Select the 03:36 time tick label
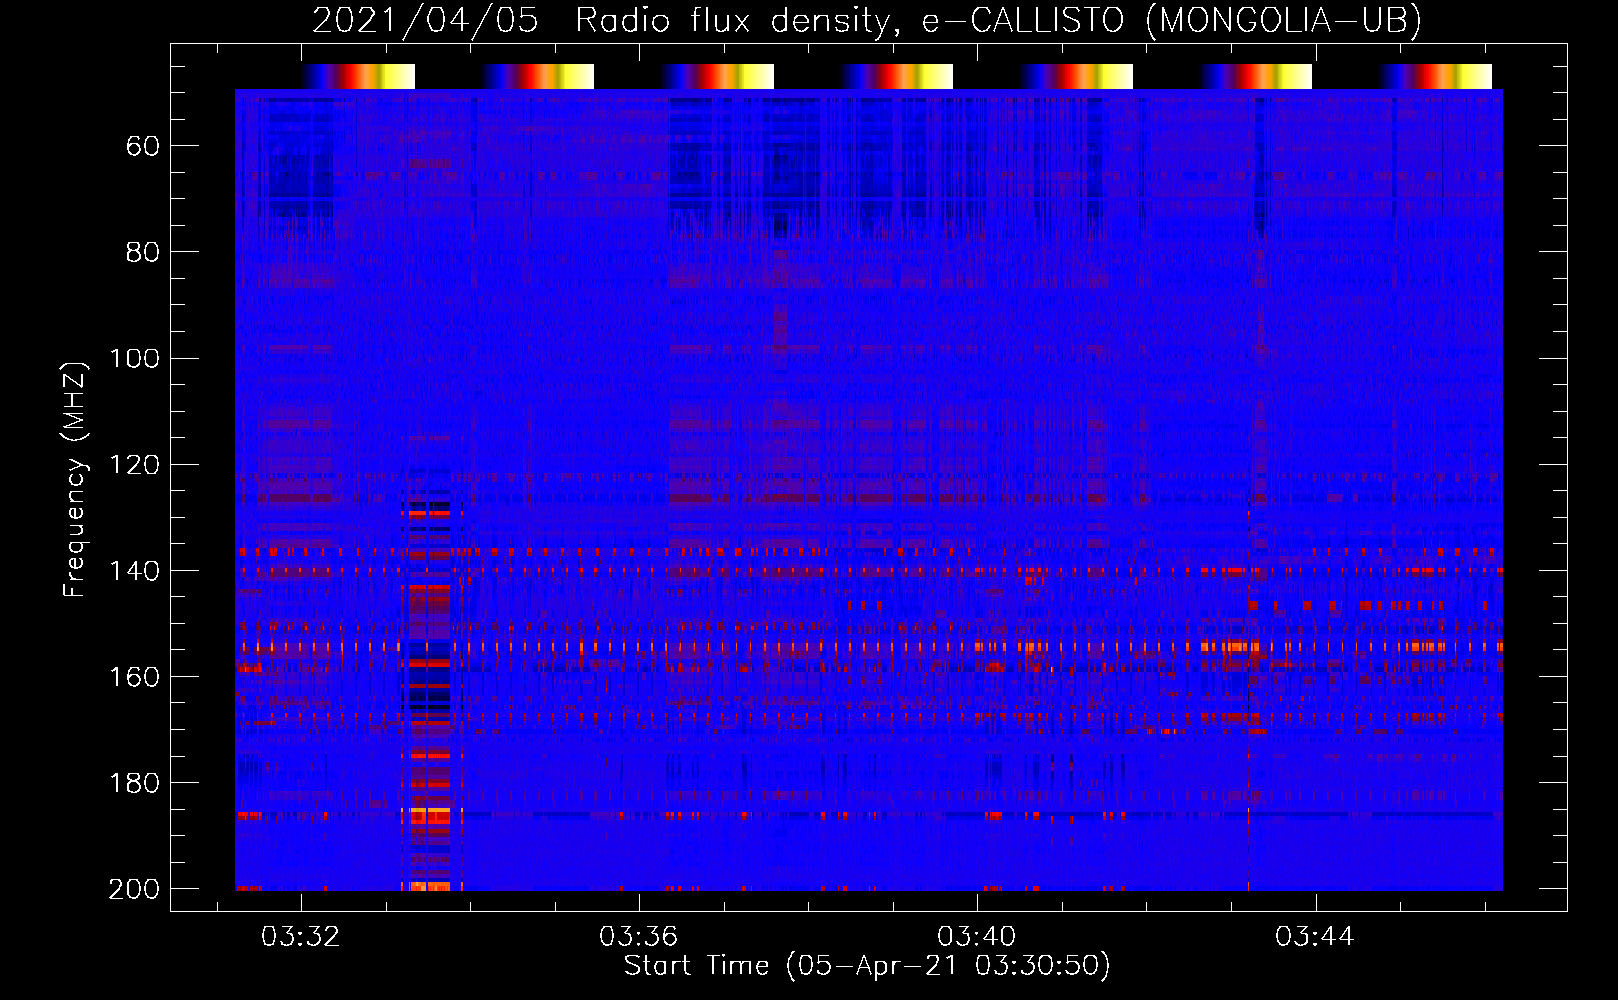 pos(639,936)
